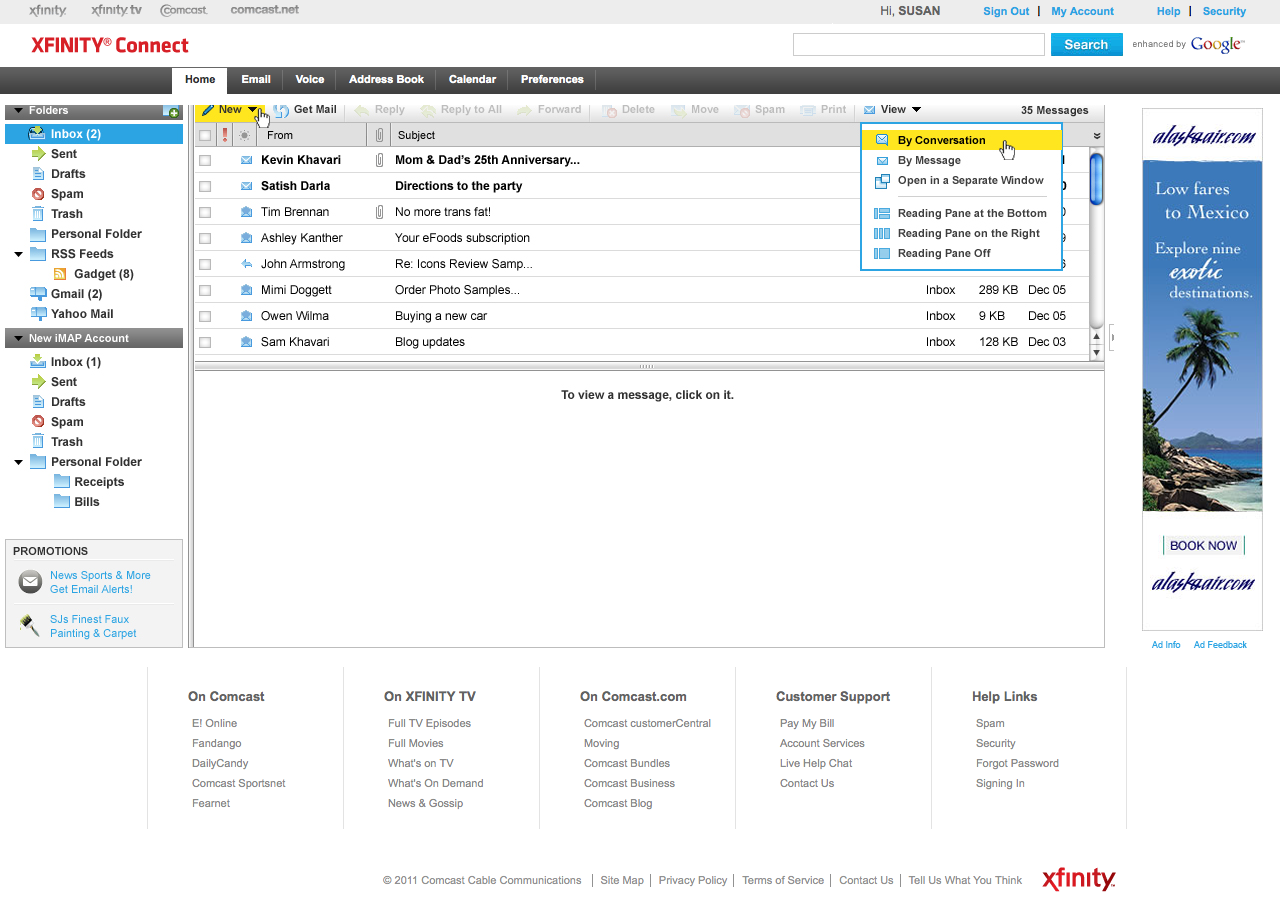Image resolution: width=1280 pixels, height=900 pixels.
Task: Collapse the RSS Feeds tree node
Action: click(19, 254)
